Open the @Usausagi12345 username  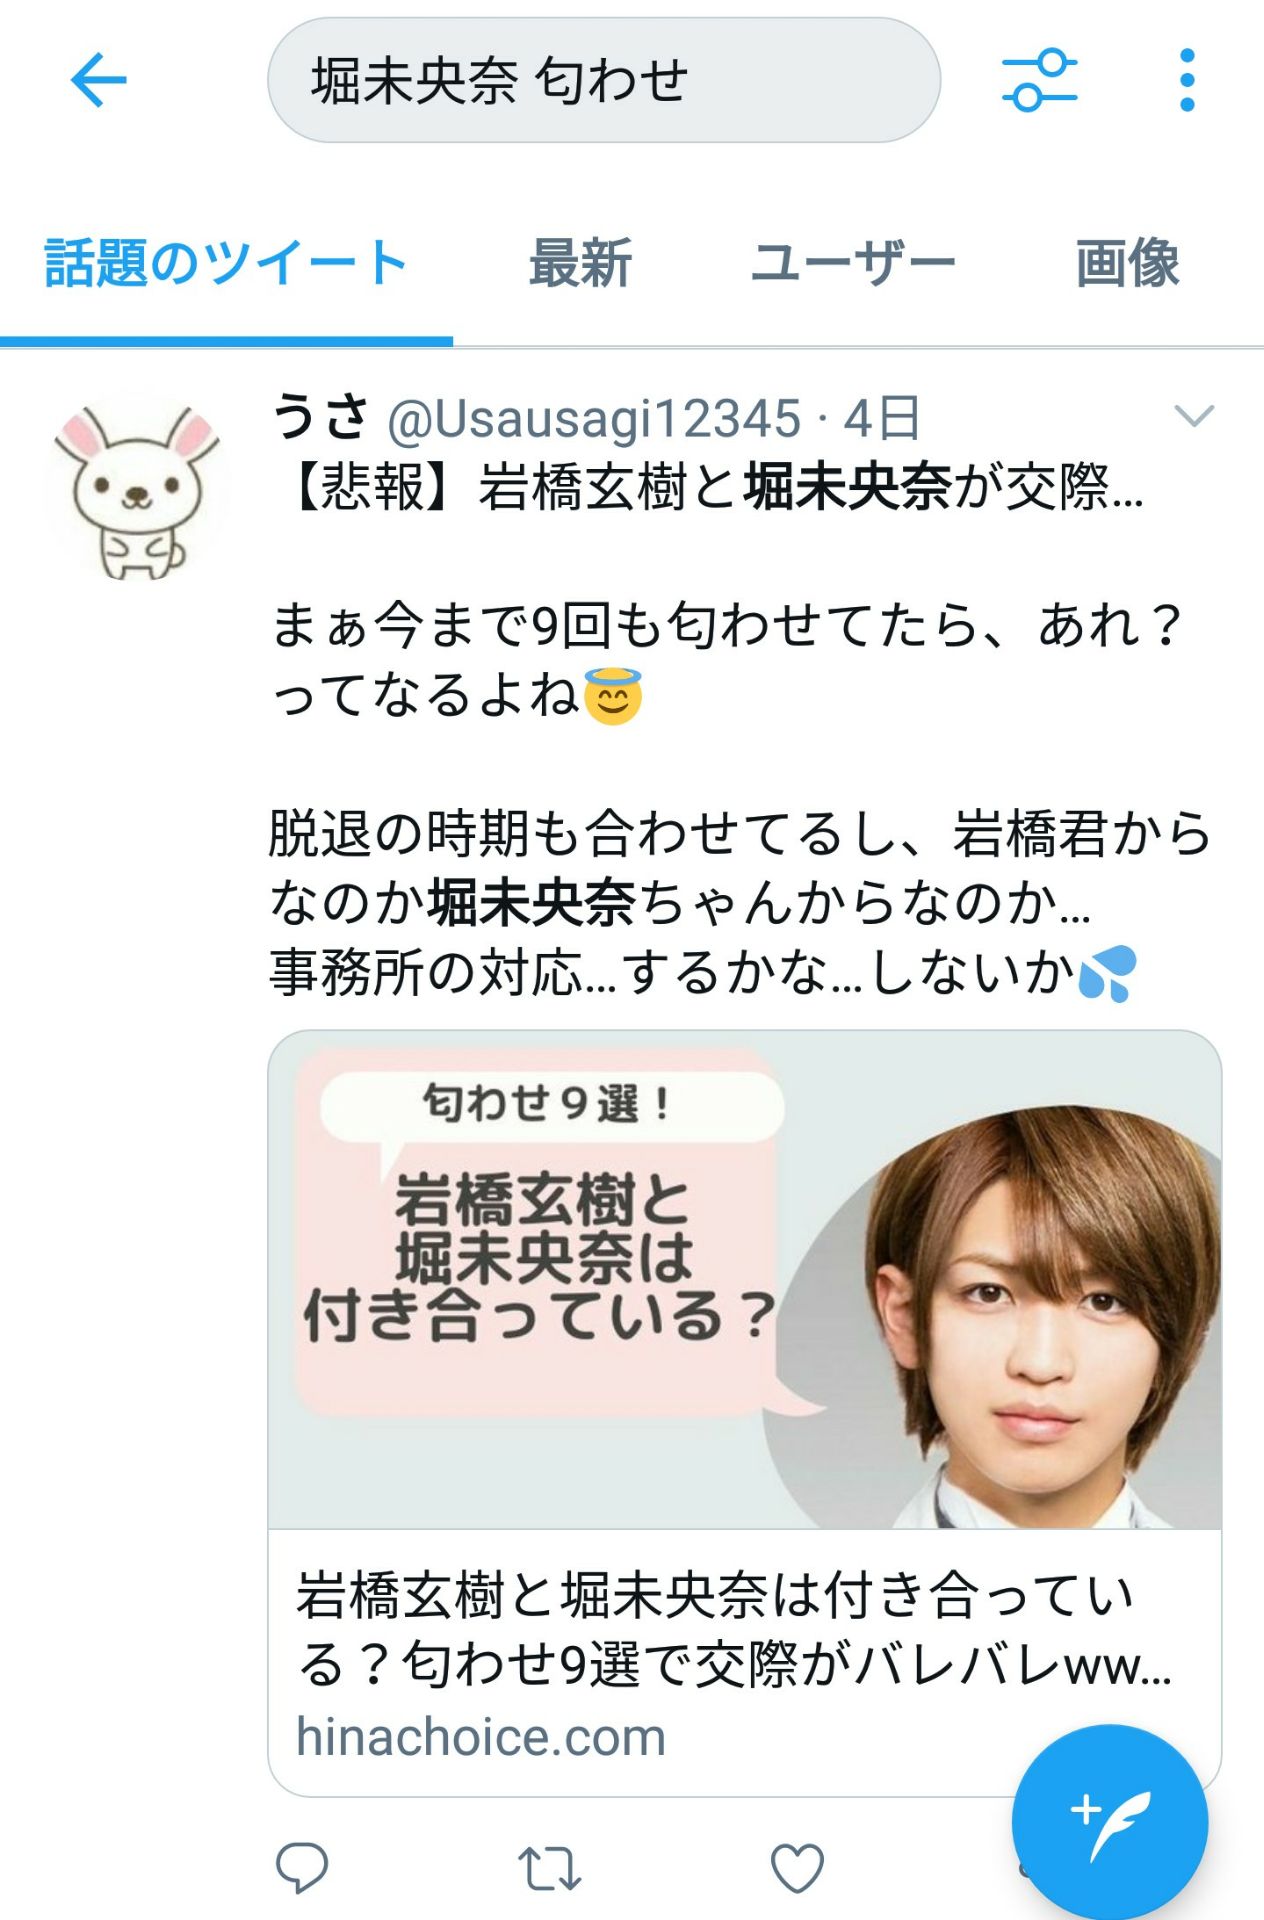[x=594, y=418]
